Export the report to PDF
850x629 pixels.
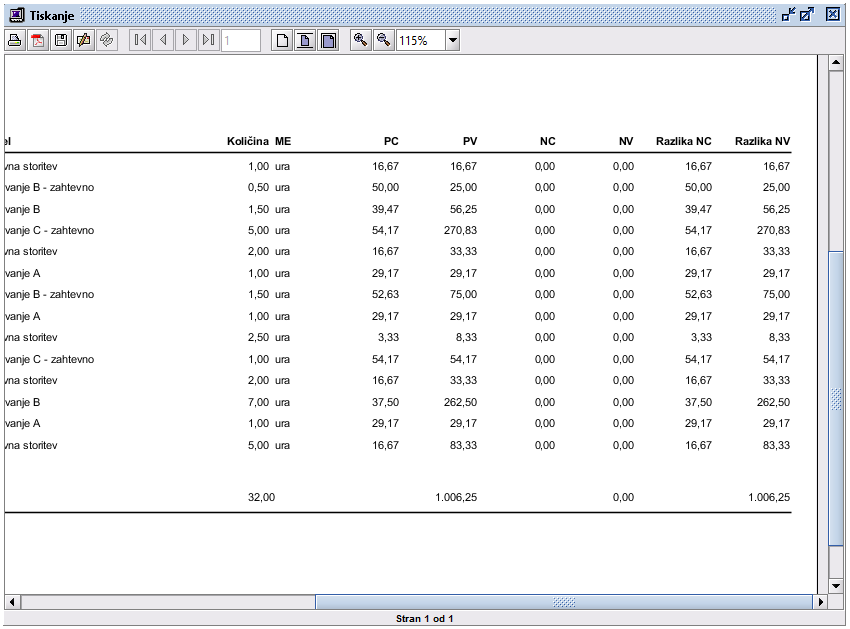click(x=38, y=40)
